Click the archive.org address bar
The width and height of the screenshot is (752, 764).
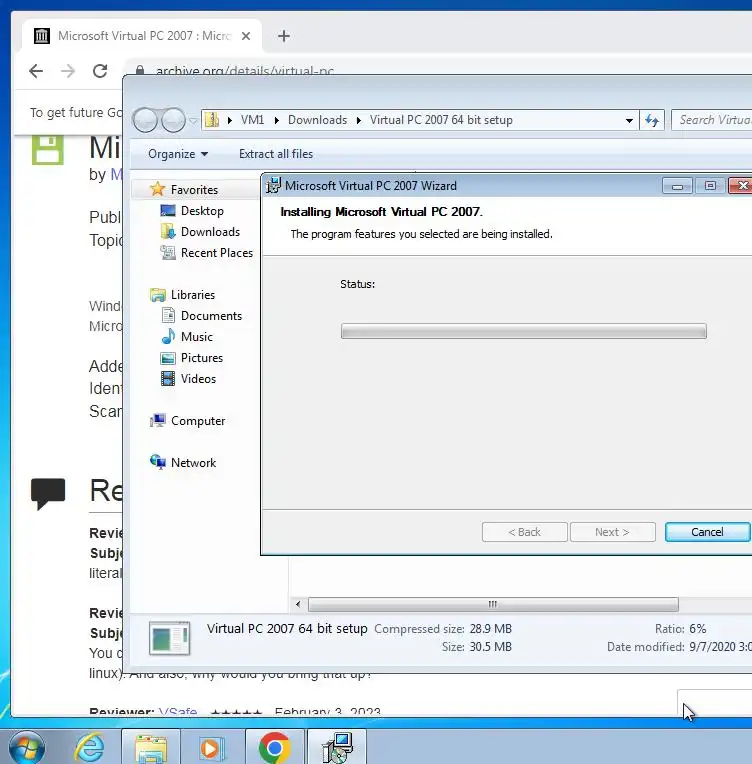click(x=244, y=71)
